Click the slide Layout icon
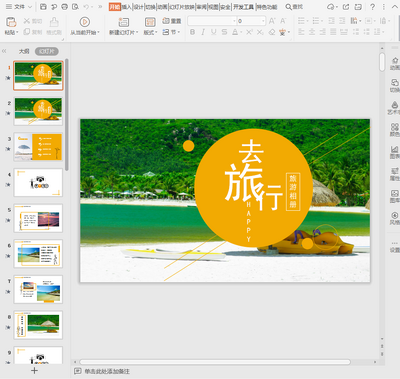Viewport: 400px width, 379px height. pos(150,22)
